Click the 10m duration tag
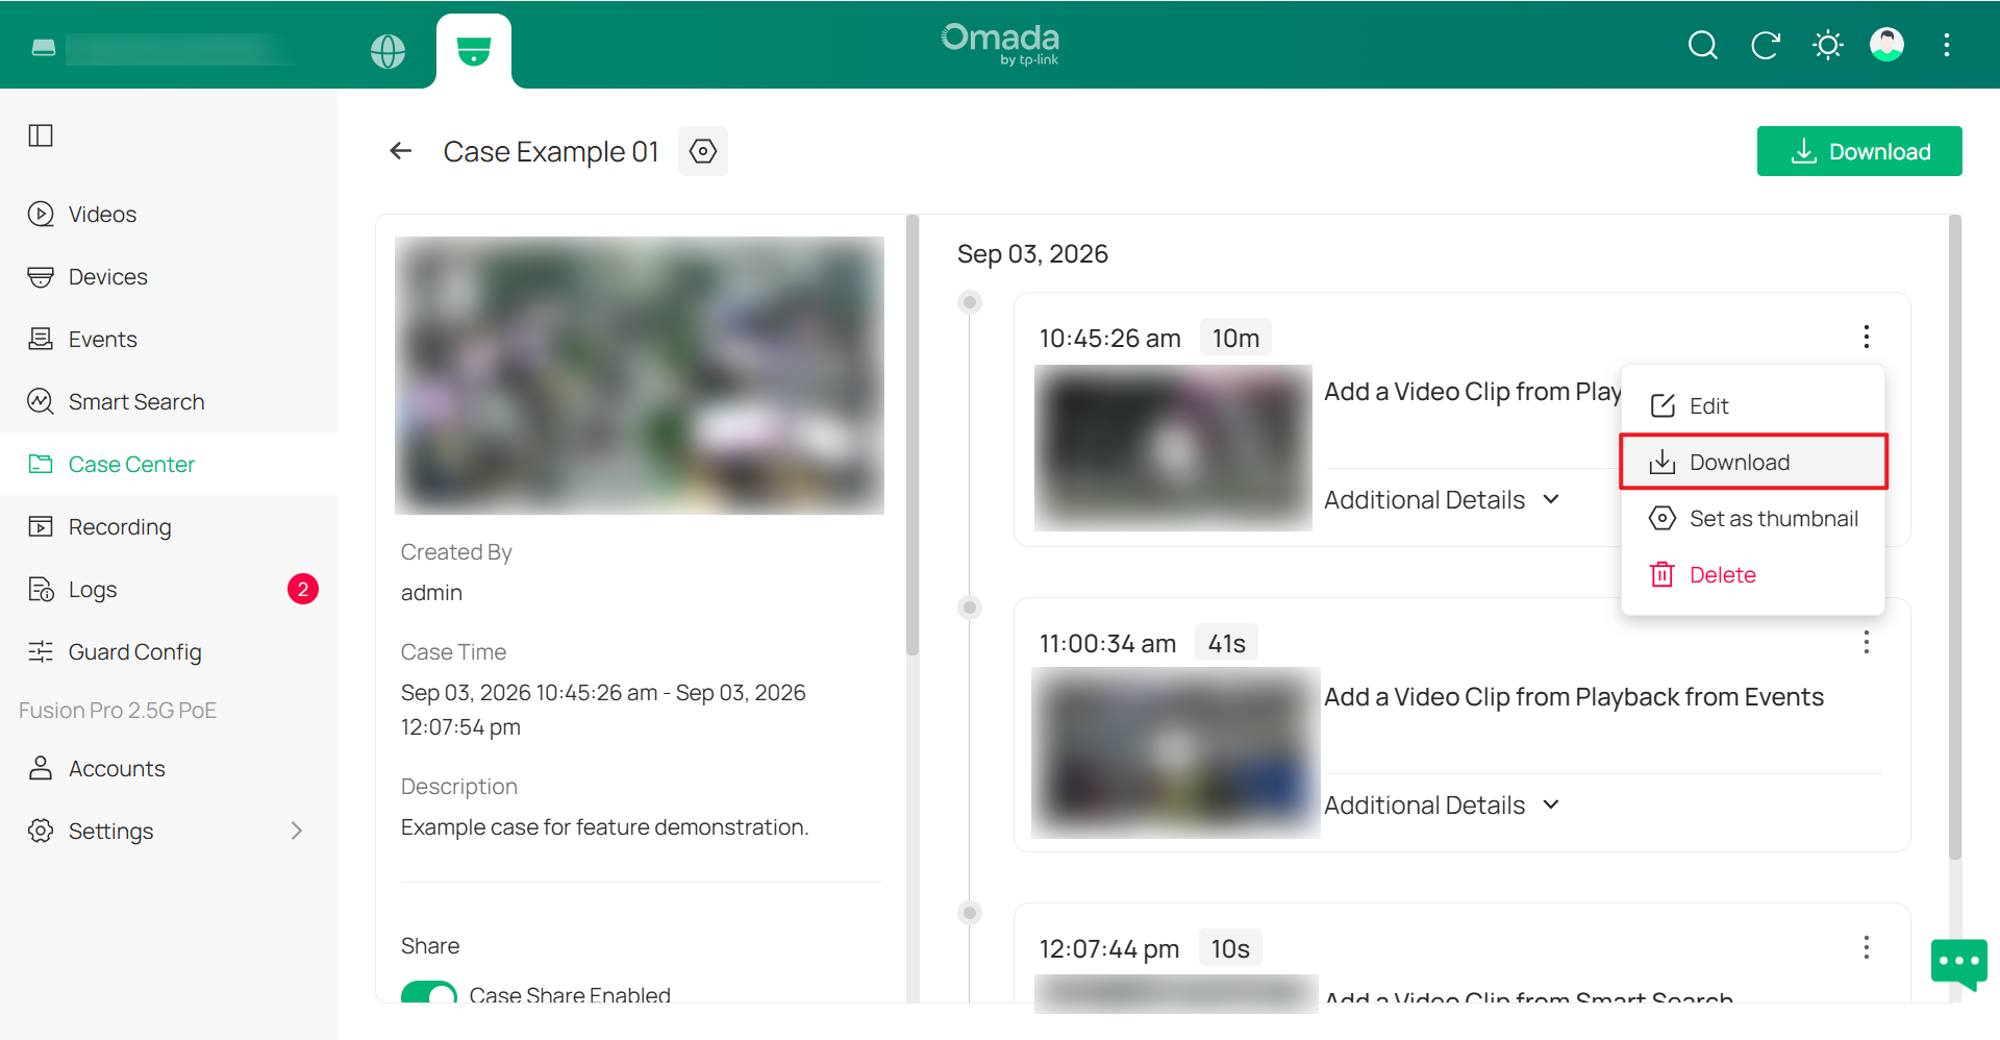 [x=1236, y=338]
